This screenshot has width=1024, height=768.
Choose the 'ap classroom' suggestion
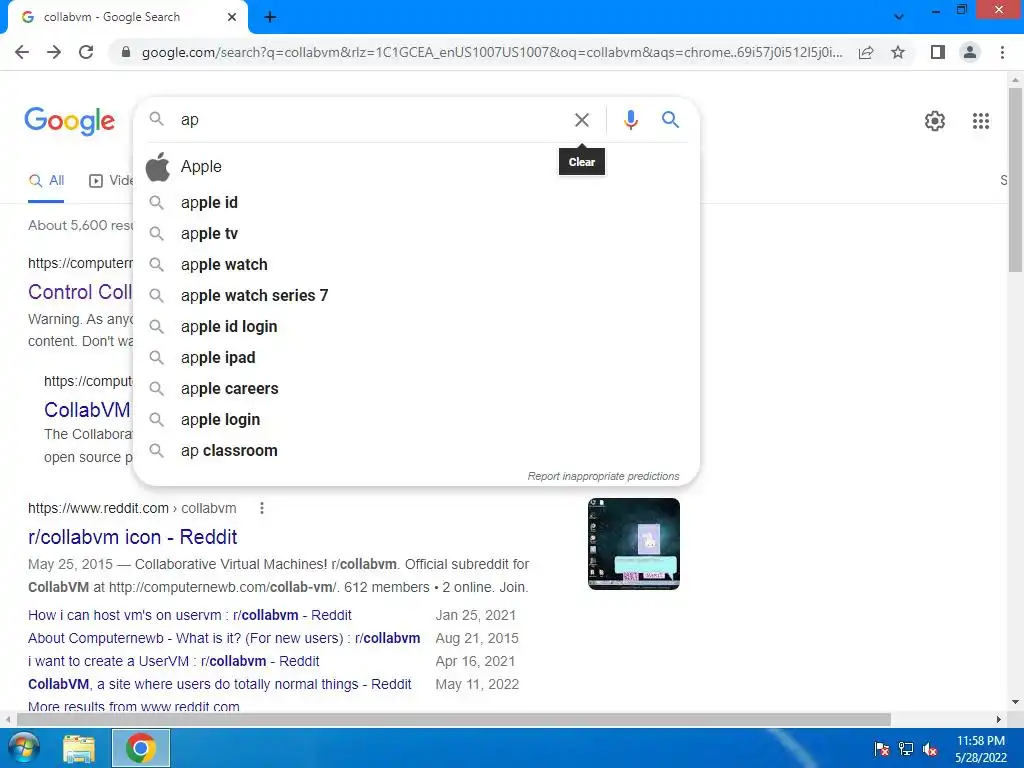[x=416, y=451]
